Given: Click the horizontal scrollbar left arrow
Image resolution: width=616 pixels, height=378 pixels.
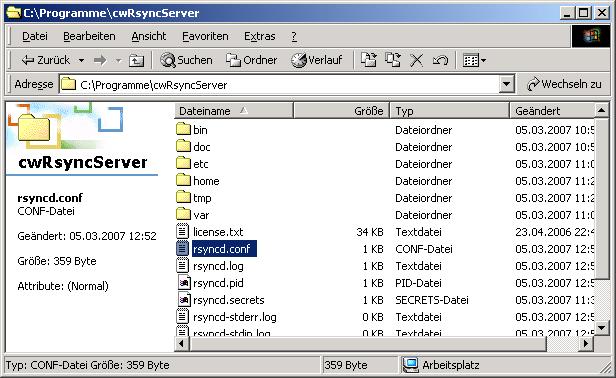Looking at the screenshot, I should (182, 344).
